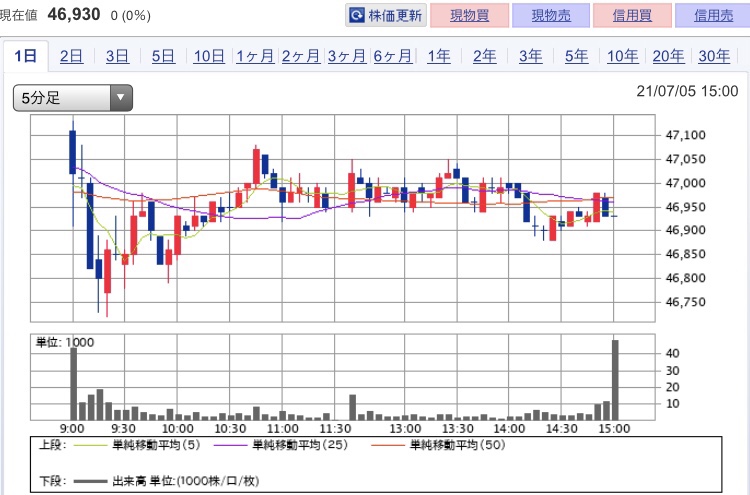The height and width of the screenshot is (495, 750).
Task: Show the 3ヶ月 chart range
Action: click(x=347, y=56)
